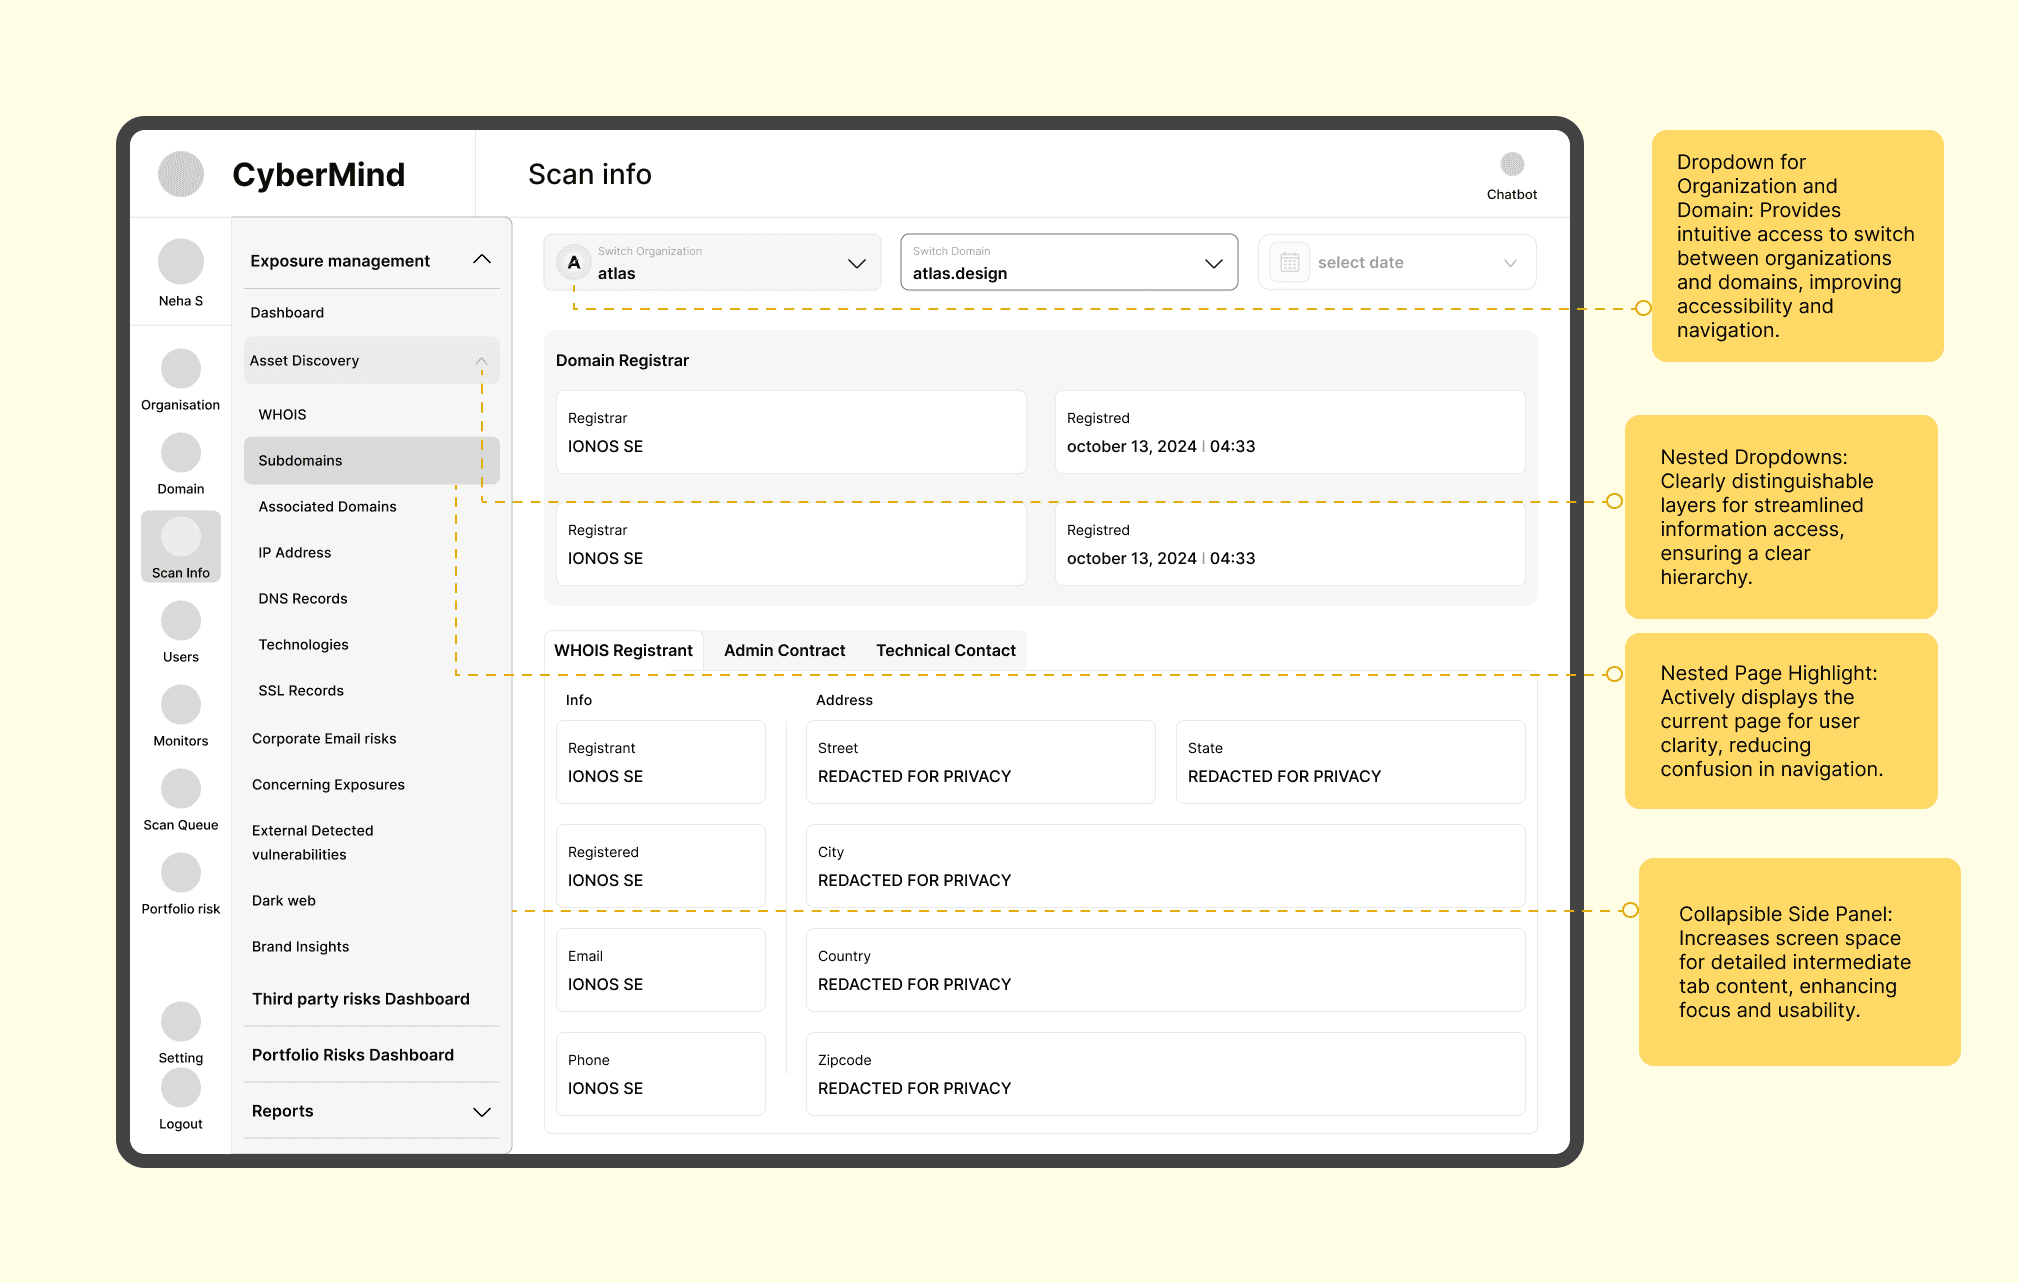The width and height of the screenshot is (2018, 1283).
Task: Go to Scan Queue icon
Action: 181,789
